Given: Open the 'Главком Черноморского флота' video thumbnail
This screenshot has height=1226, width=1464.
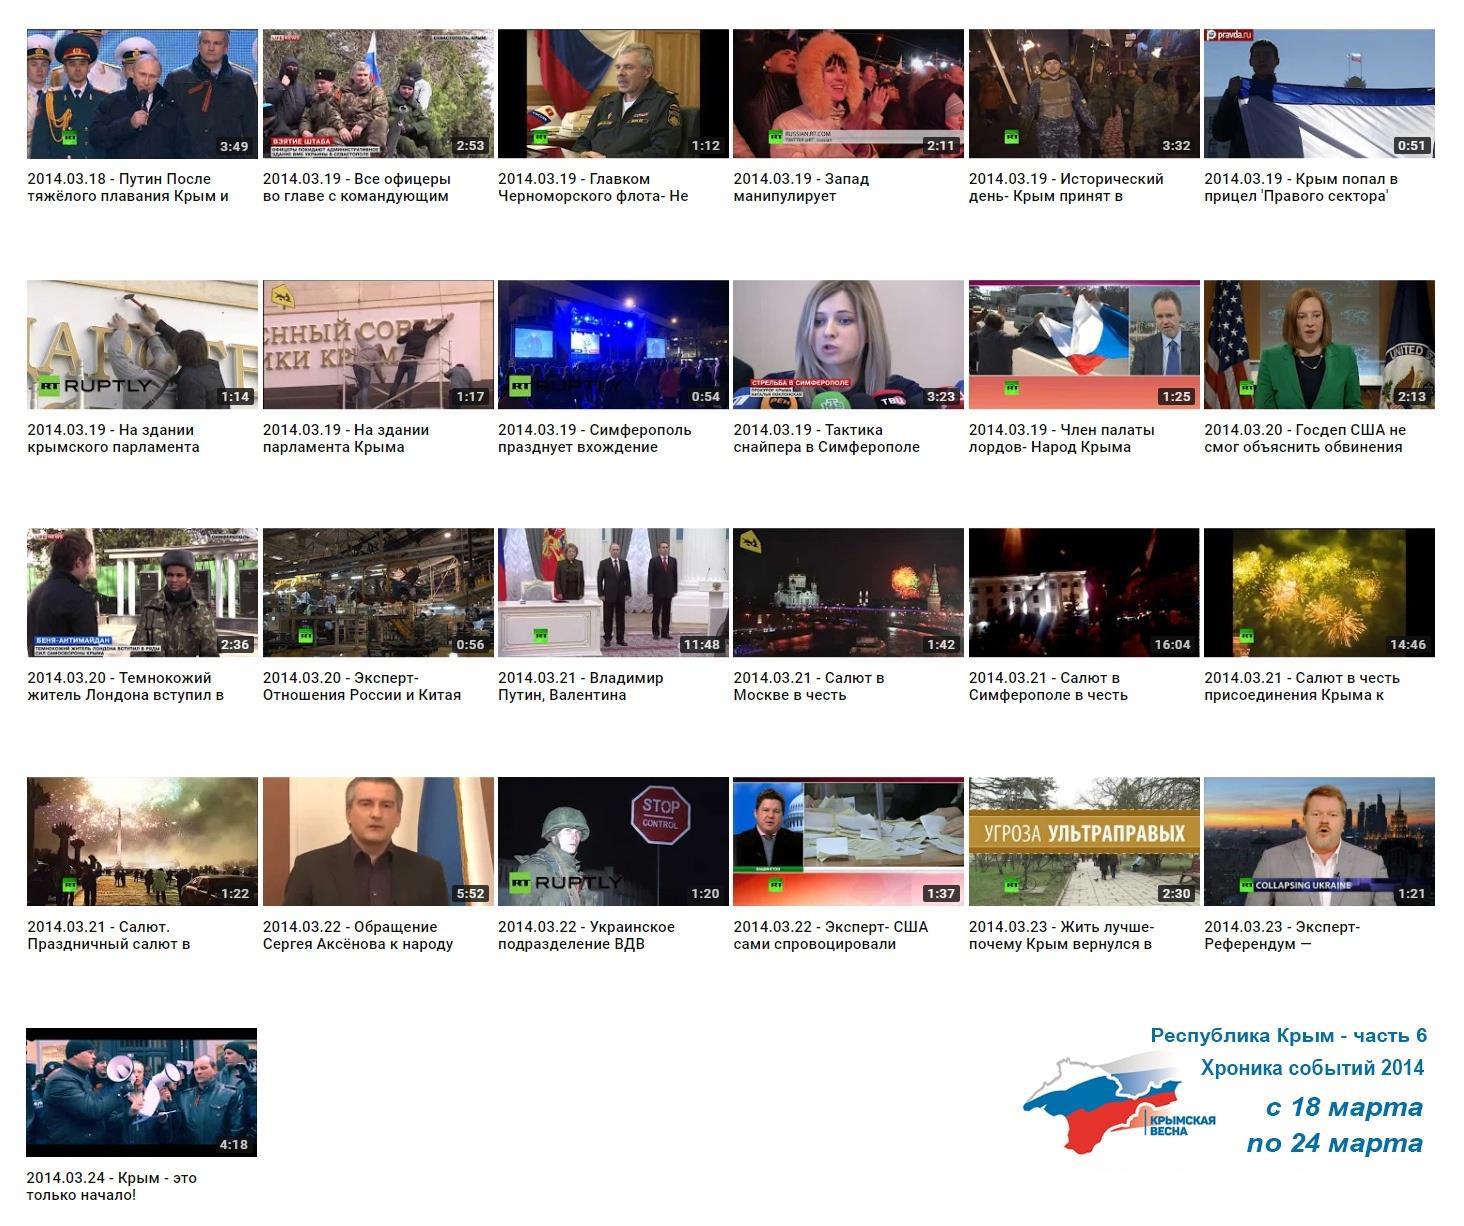Looking at the screenshot, I should pos(613,94).
